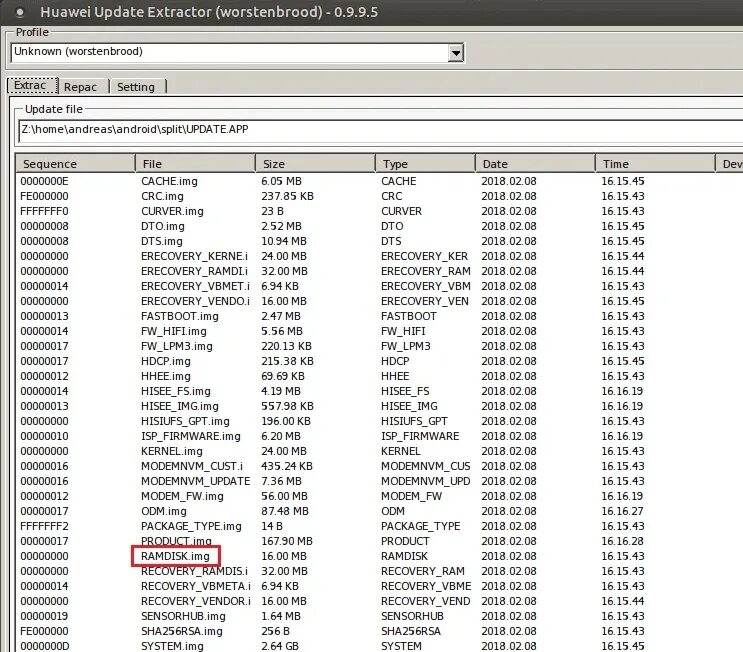Select the SENSORHUB.img file entry
743x652 pixels.
point(183,616)
